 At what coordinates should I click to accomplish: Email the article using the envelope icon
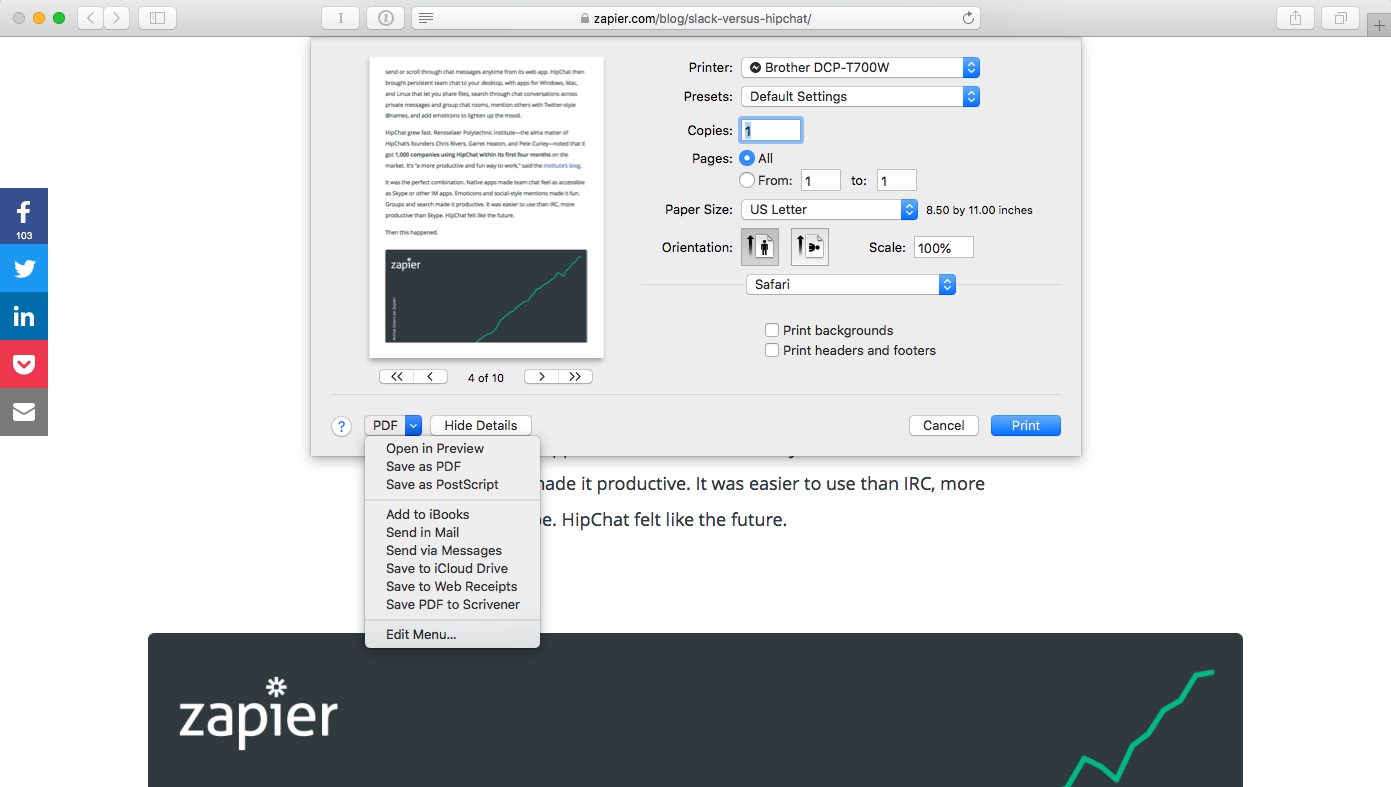pyautogui.click(x=23, y=412)
